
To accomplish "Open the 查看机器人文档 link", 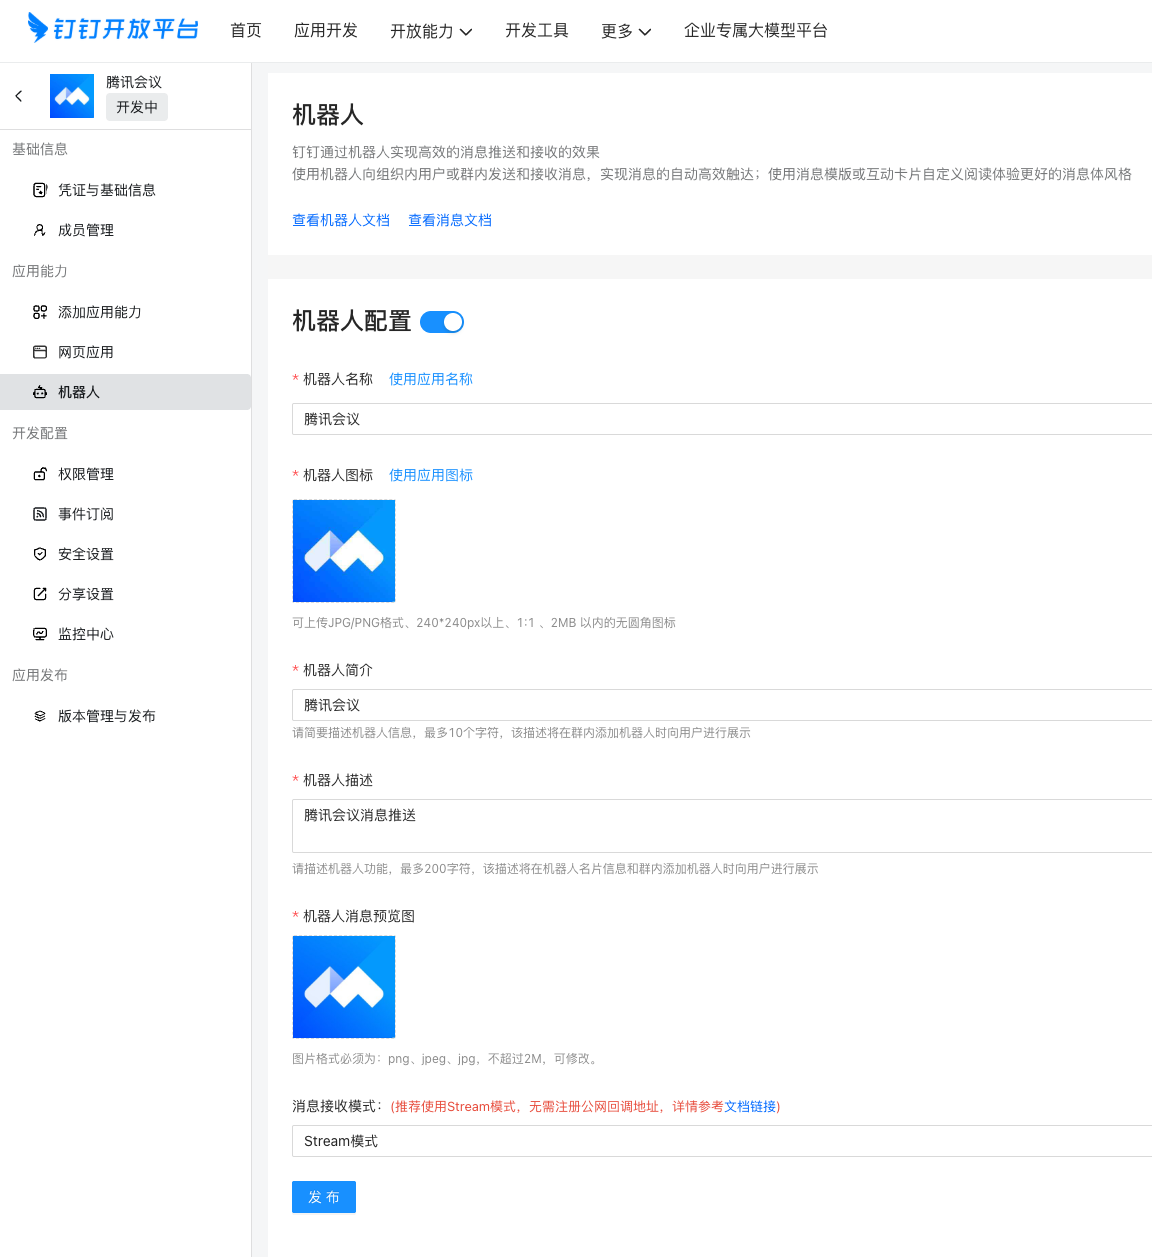I will coord(341,220).
